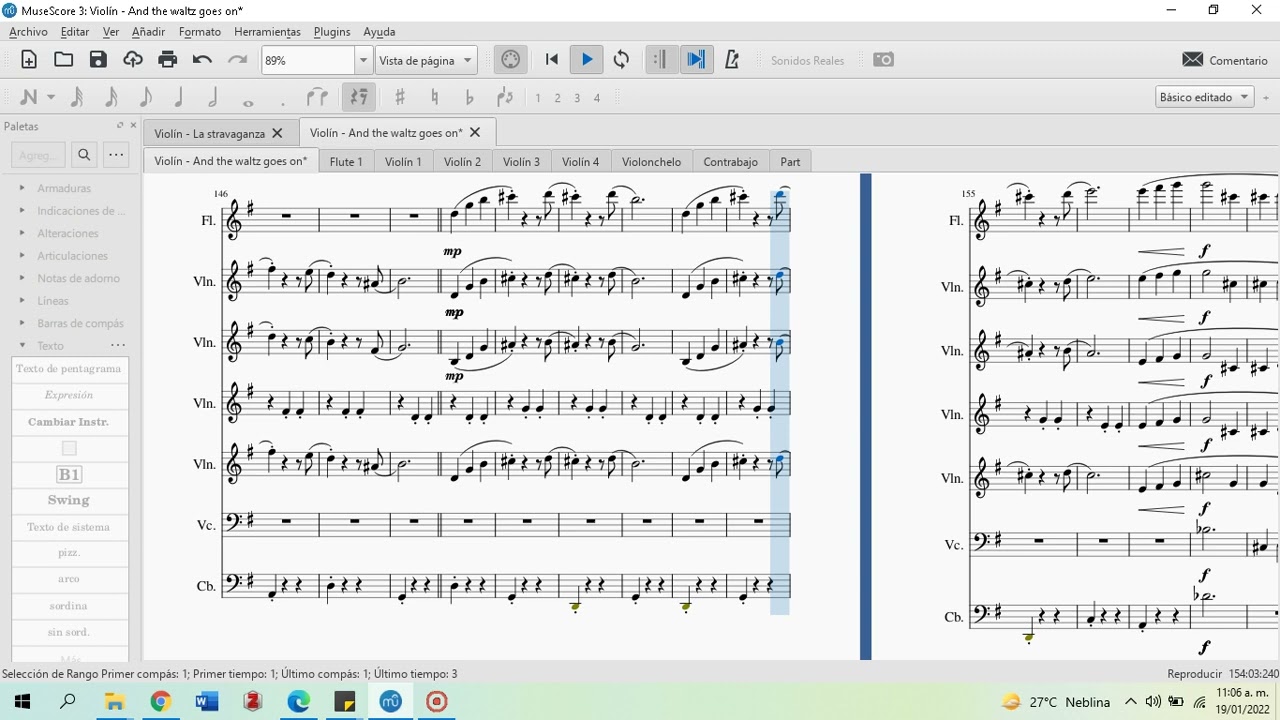Select the 16th note duration

[111, 97]
